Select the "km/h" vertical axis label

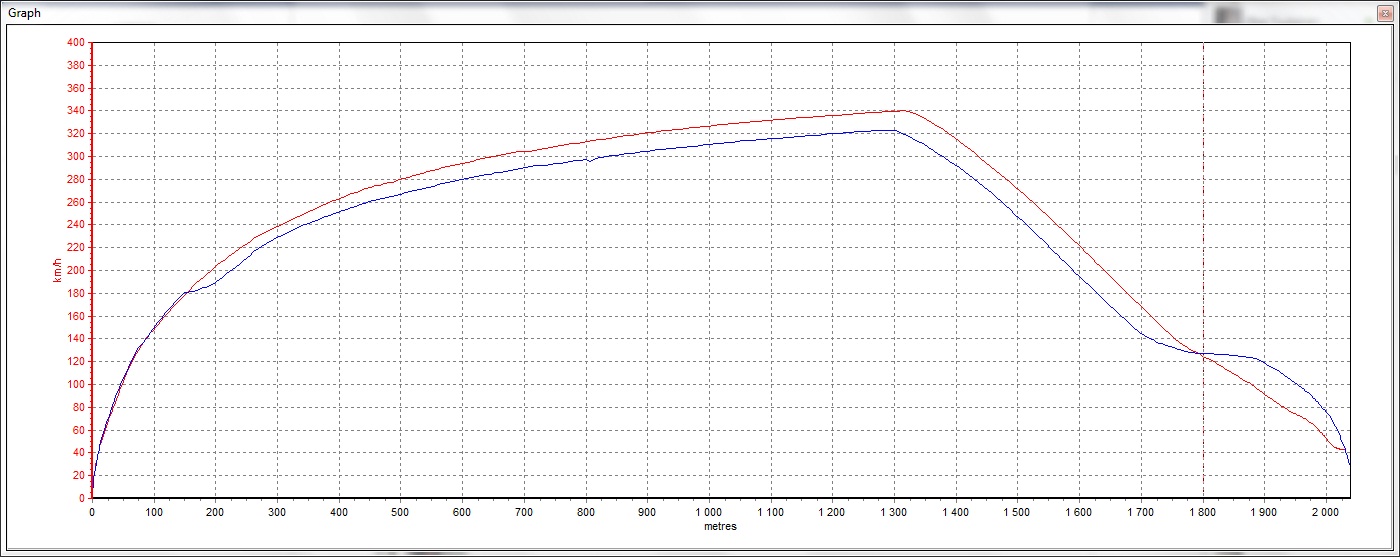[57, 269]
